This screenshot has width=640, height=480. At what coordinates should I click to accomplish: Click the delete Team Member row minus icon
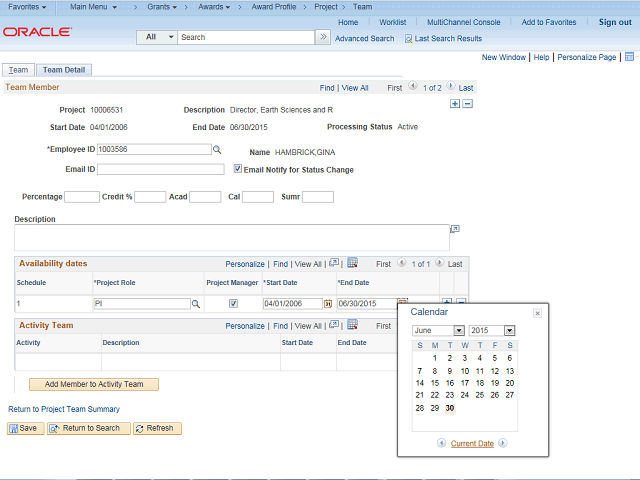467,103
